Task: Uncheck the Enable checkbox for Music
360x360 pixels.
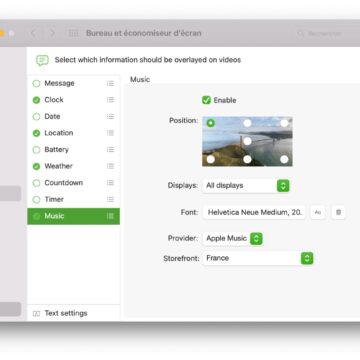Action: [206, 100]
